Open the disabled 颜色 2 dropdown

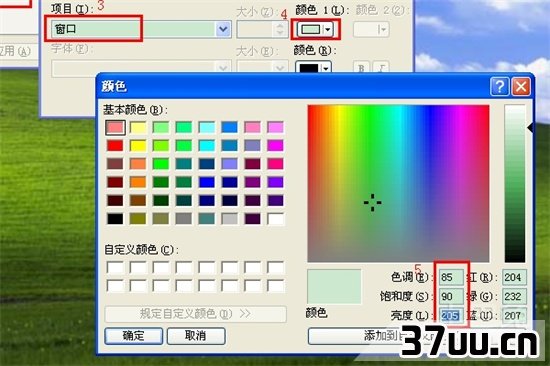(x=371, y=29)
